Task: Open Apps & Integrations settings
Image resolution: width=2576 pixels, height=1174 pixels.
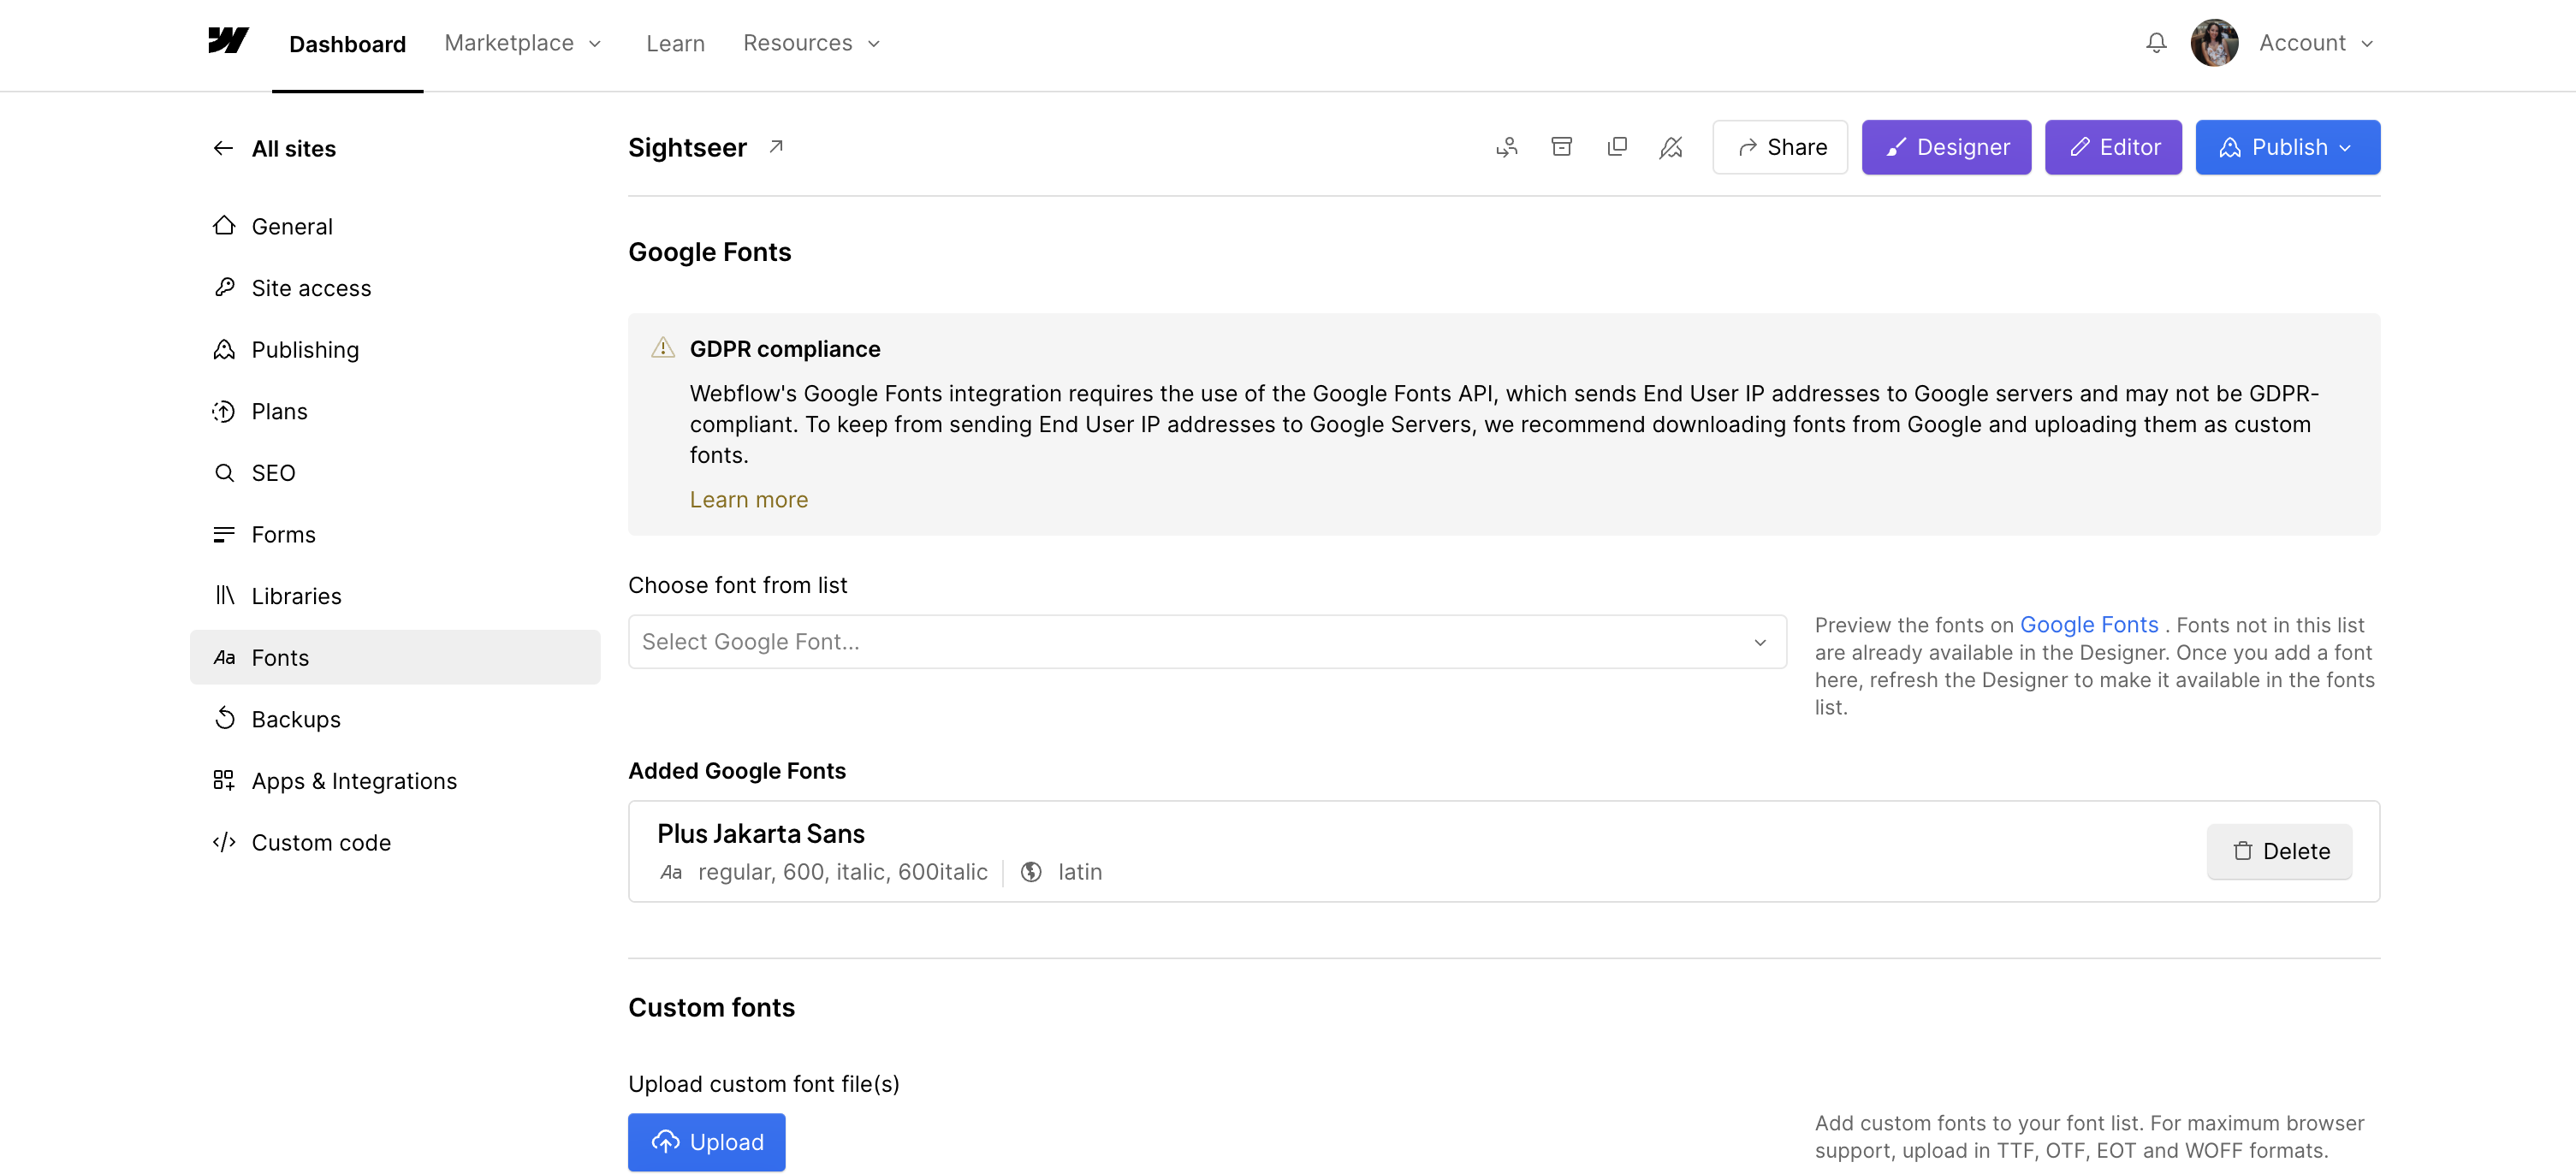Action: (x=395, y=781)
